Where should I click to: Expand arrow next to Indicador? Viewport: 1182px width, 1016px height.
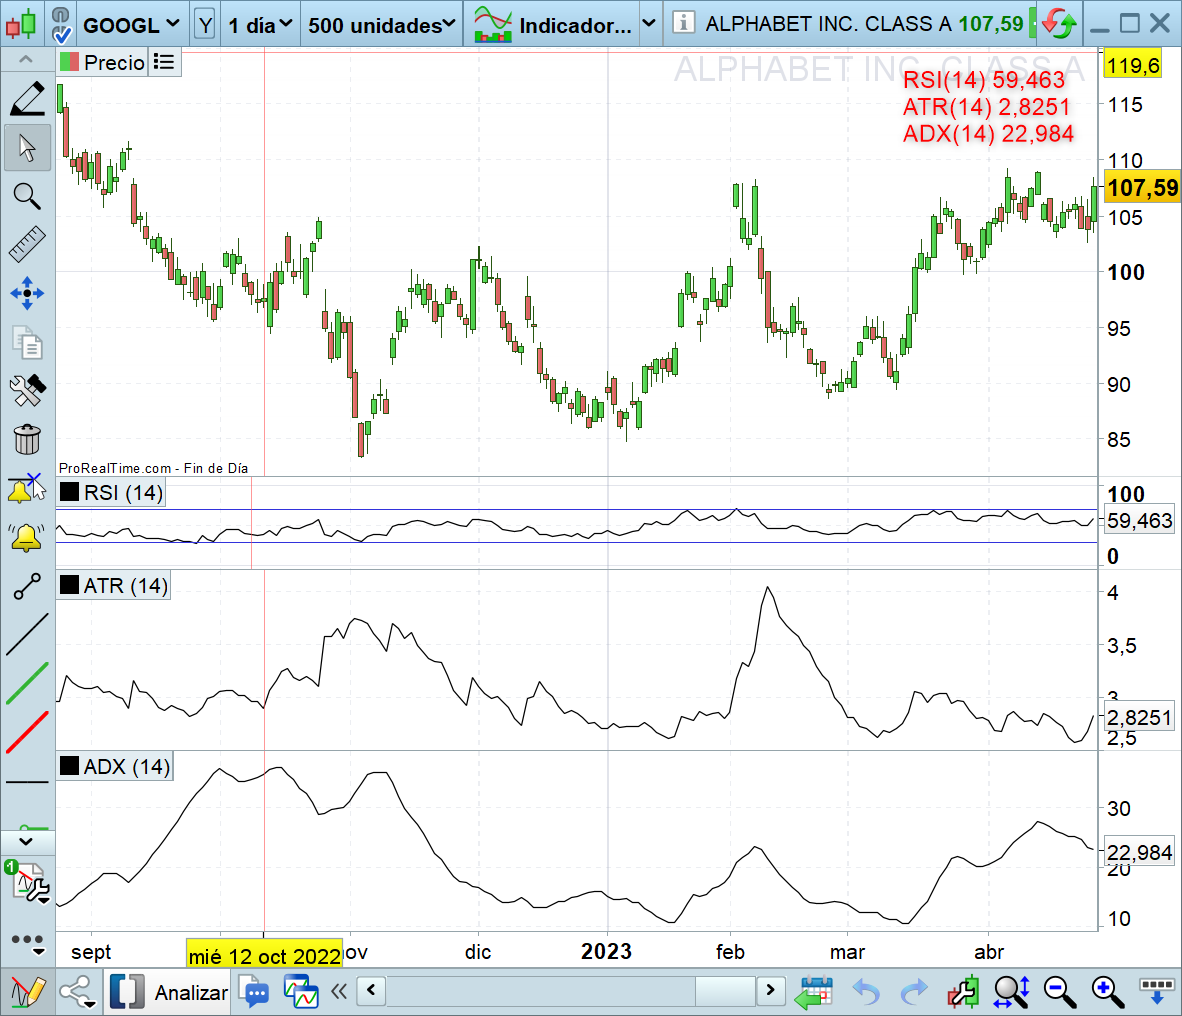(648, 23)
